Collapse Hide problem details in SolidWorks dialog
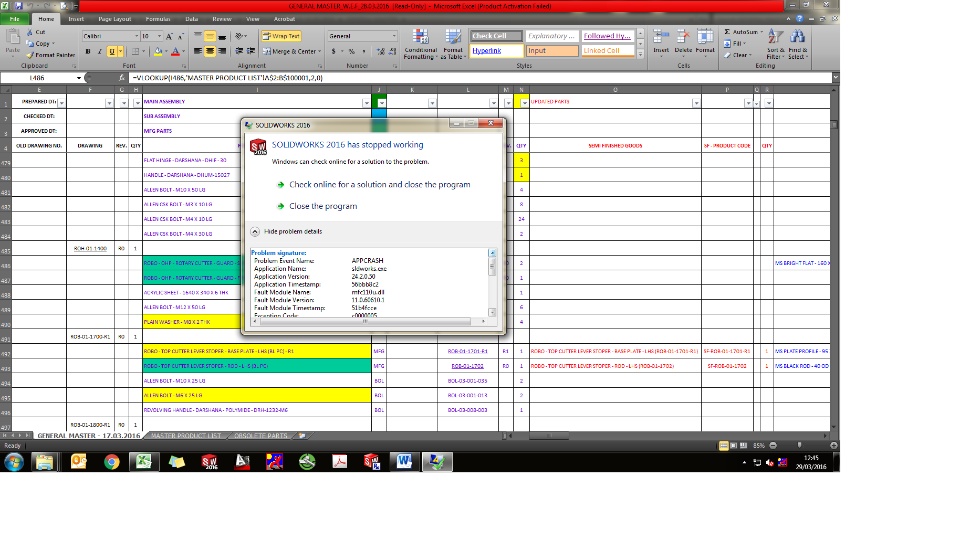This screenshot has height=540, width=960. 286,231
